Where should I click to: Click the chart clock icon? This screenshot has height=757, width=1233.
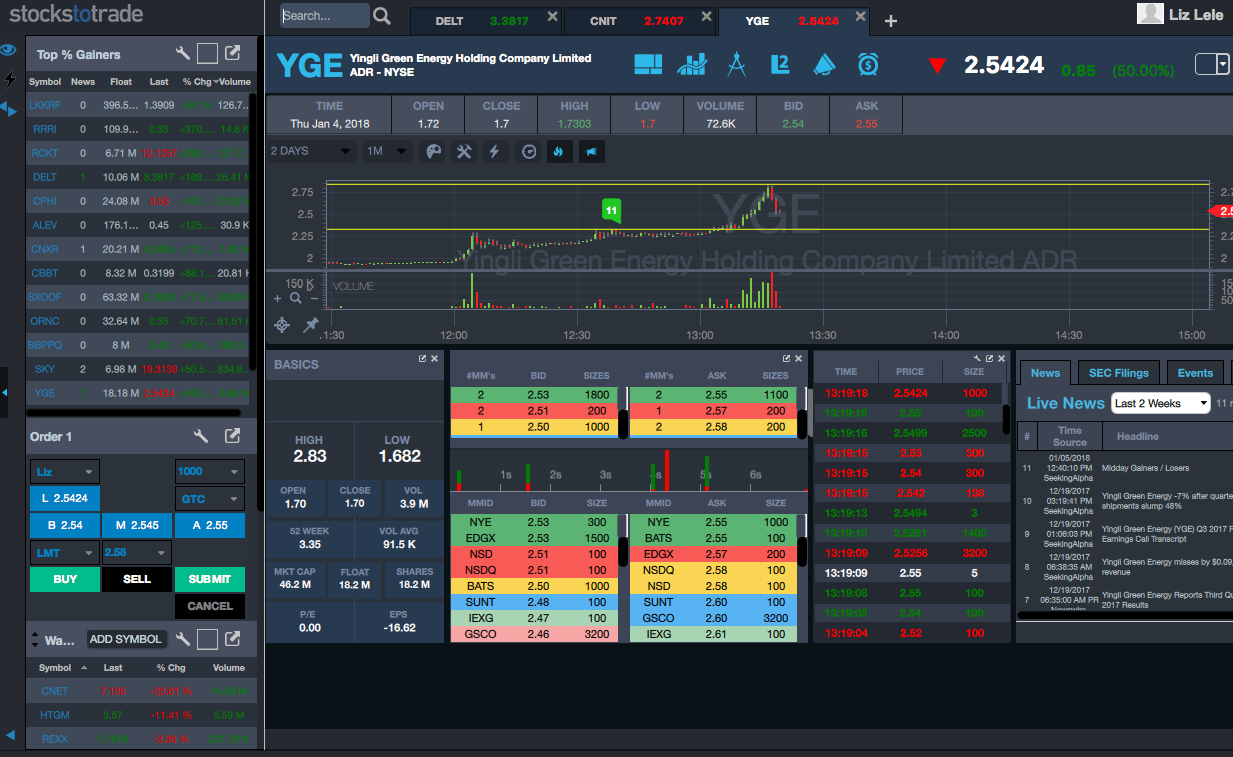coord(529,152)
